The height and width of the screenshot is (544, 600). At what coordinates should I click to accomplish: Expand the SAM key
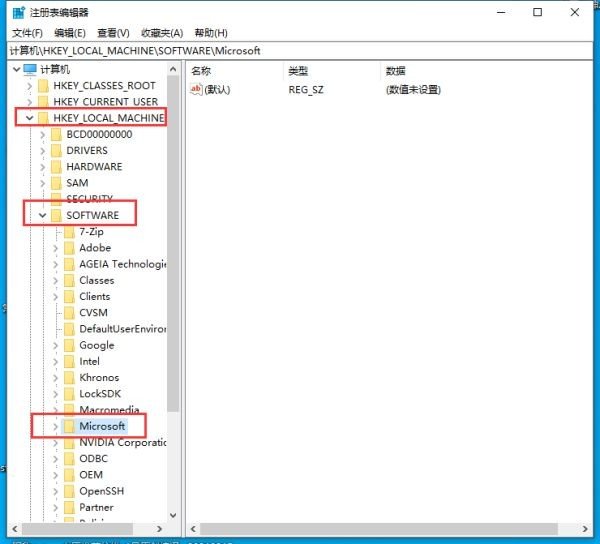tap(42, 183)
